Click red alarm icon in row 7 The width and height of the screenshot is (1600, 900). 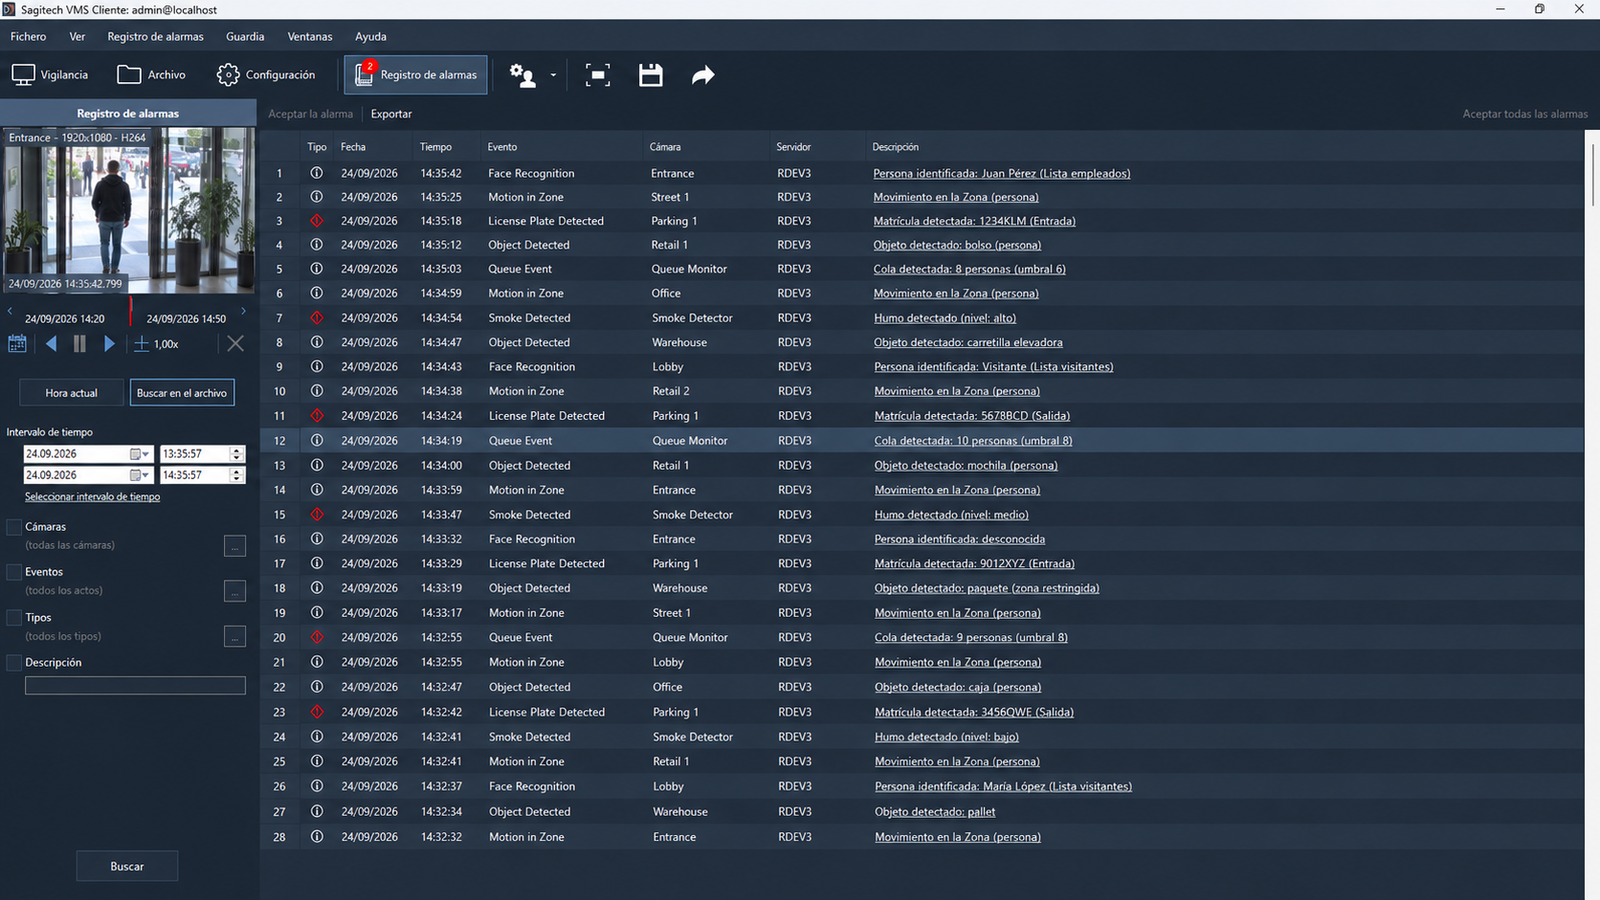pos(317,318)
